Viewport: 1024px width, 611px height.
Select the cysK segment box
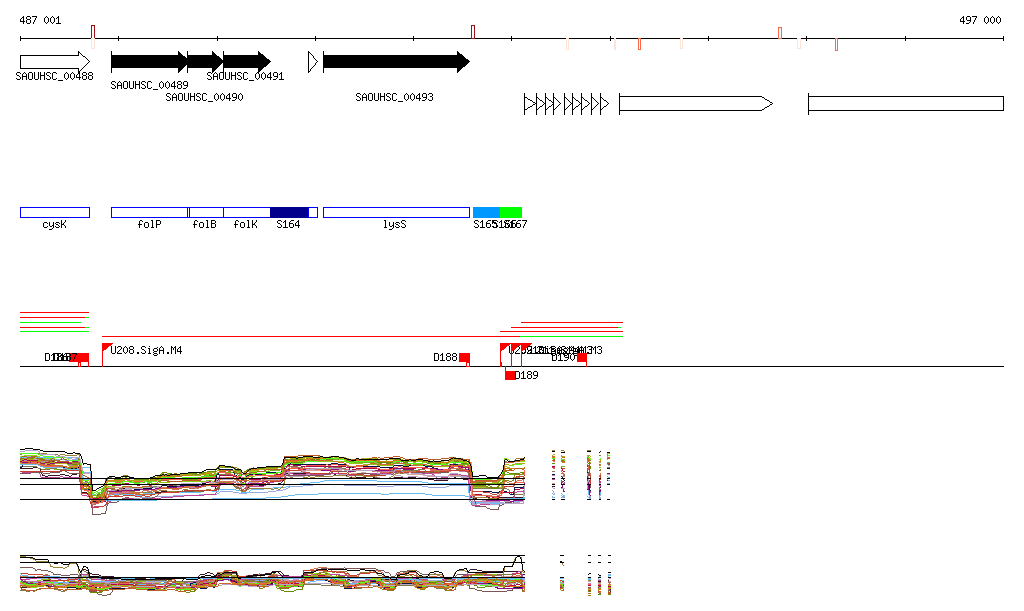(54, 212)
